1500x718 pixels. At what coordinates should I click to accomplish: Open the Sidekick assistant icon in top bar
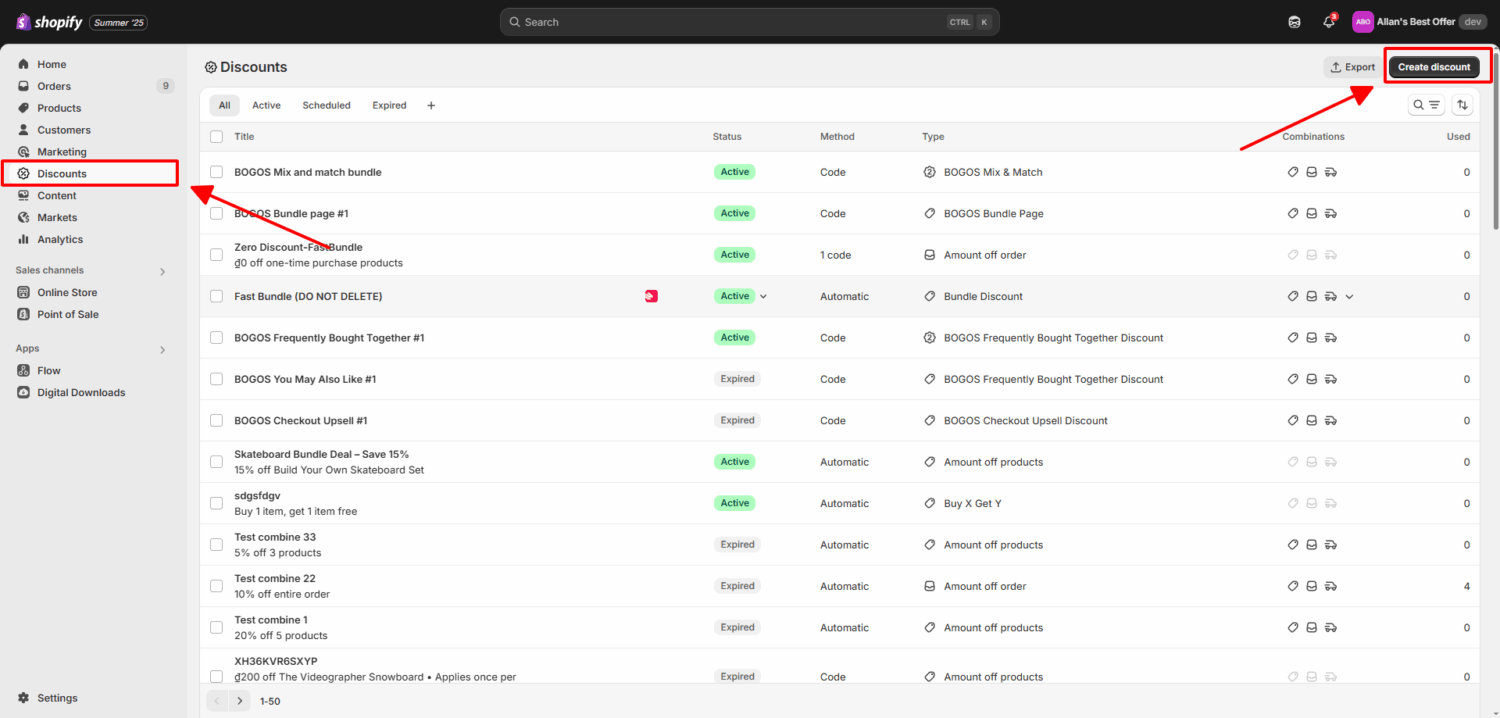coord(1294,22)
